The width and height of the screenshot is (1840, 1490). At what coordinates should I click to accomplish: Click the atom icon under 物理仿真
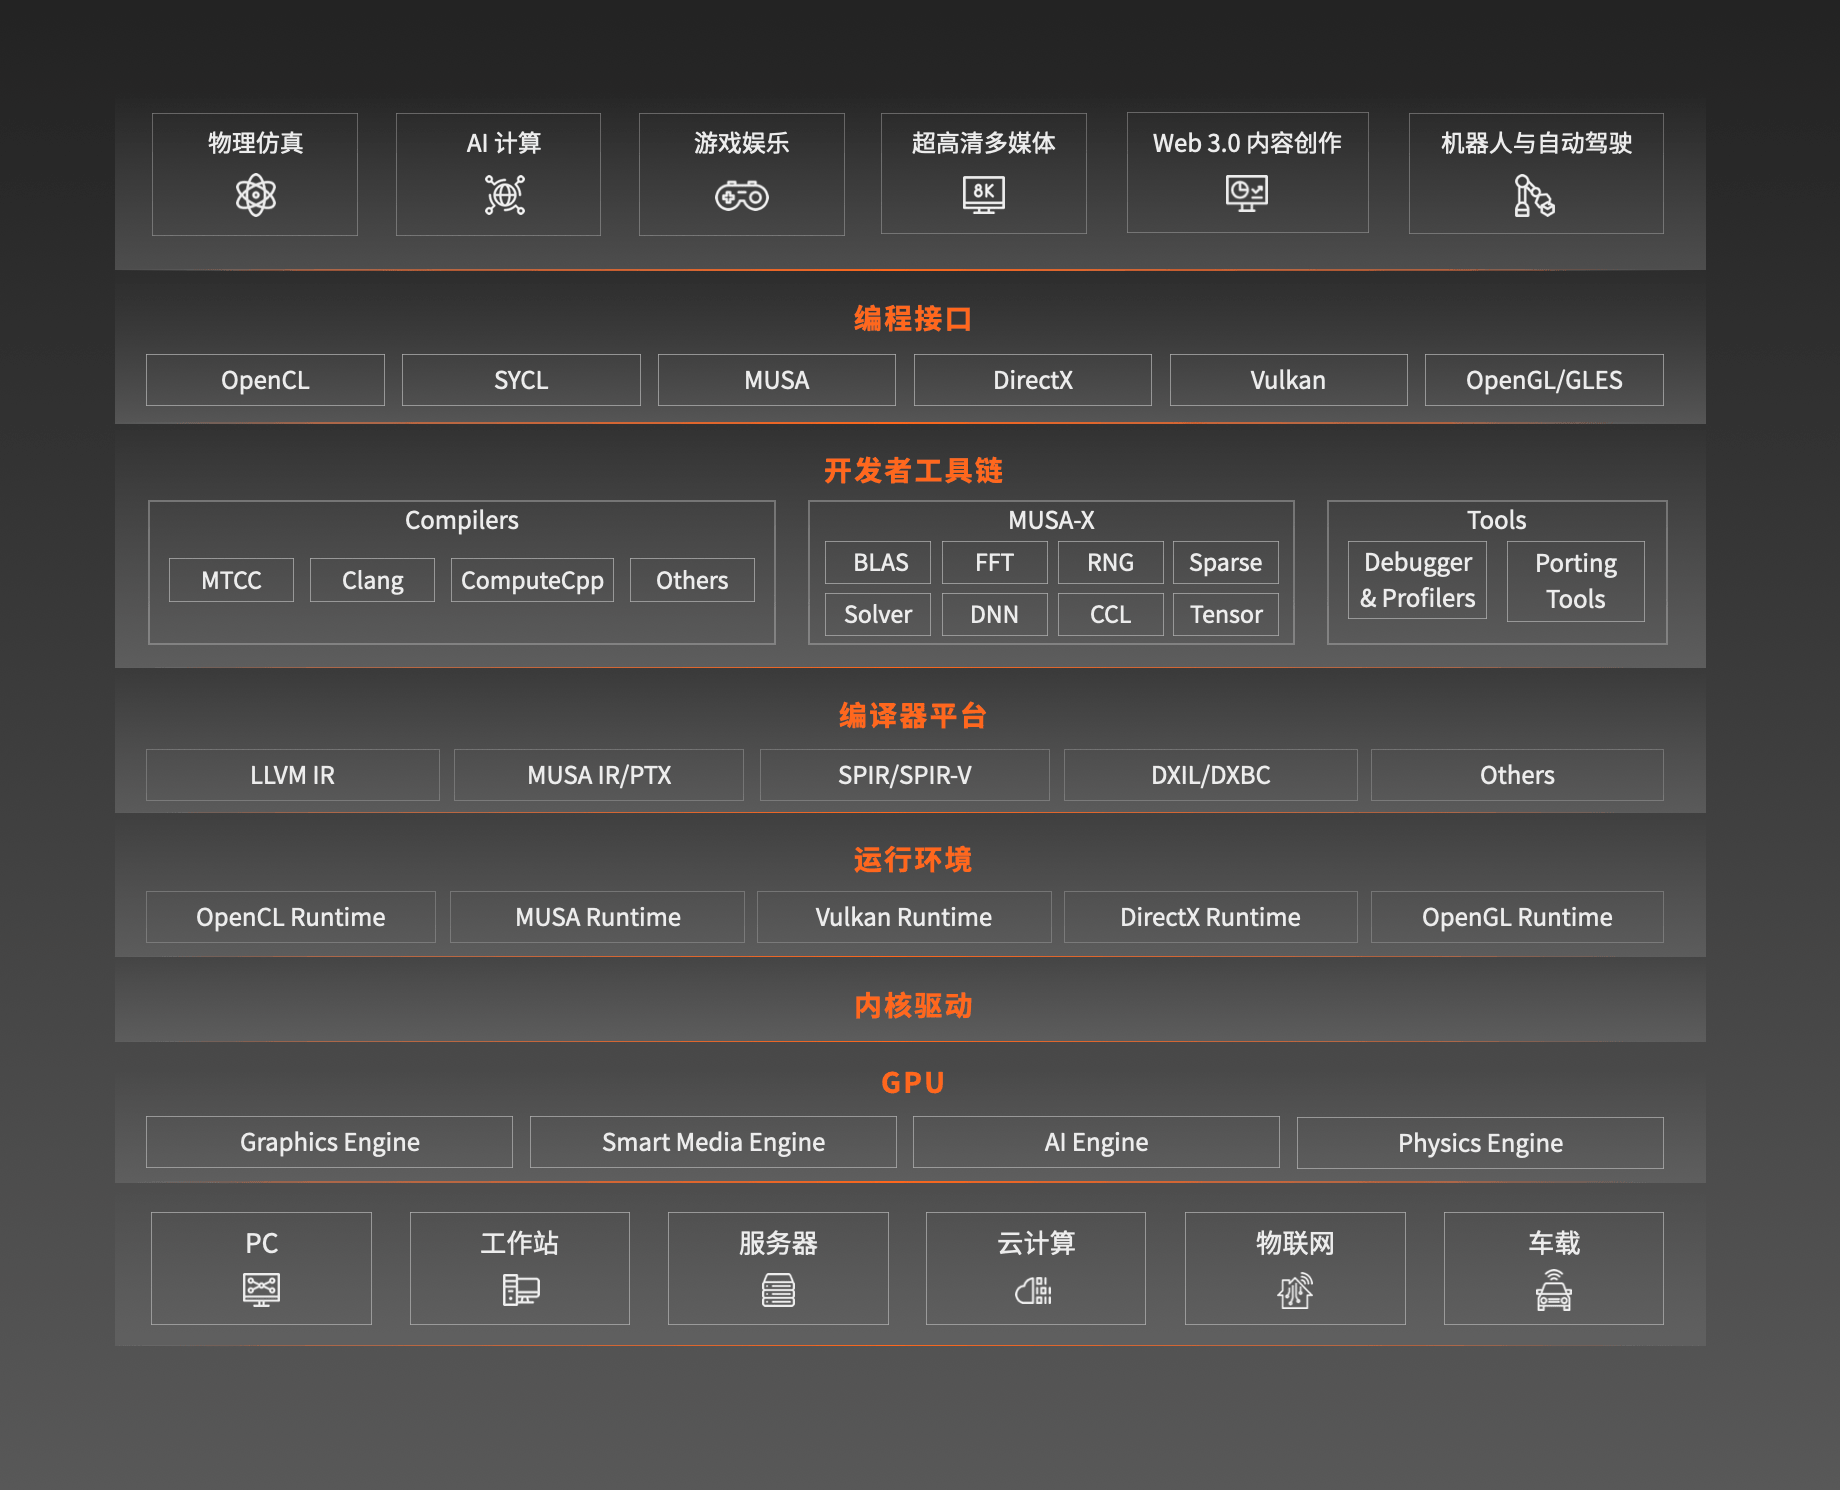coord(255,195)
